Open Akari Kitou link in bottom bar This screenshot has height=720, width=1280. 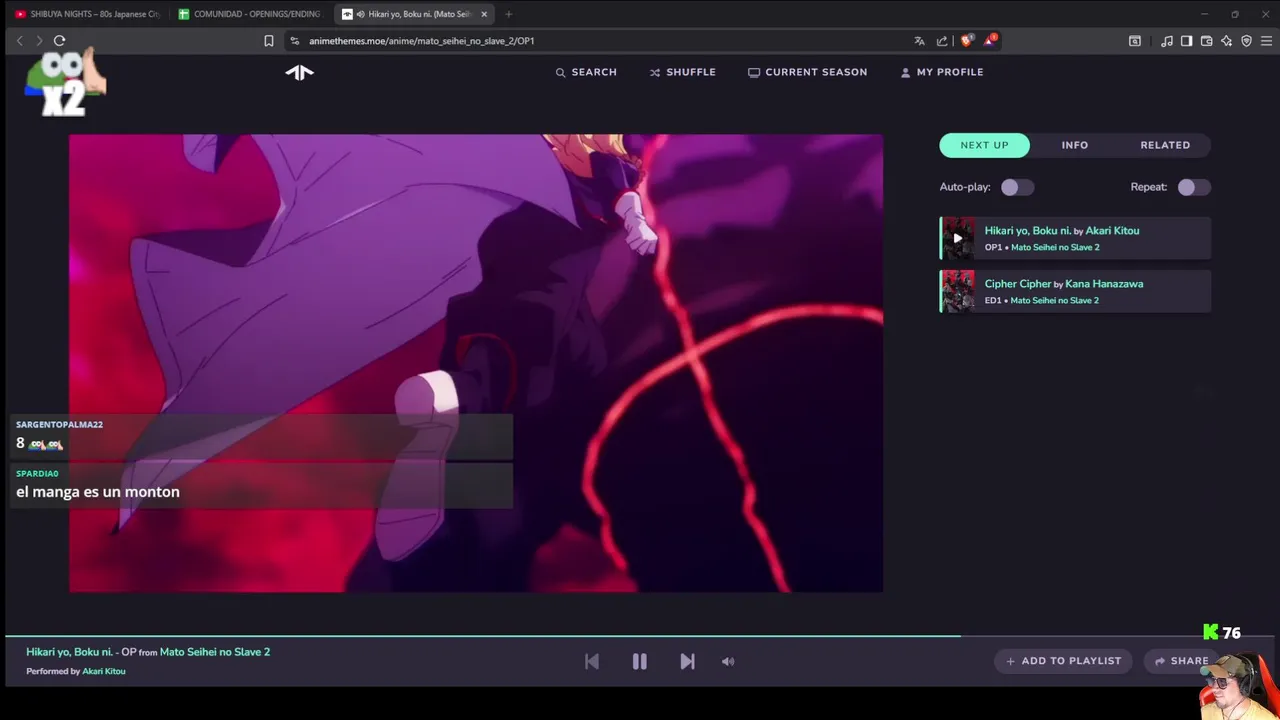[104, 671]
